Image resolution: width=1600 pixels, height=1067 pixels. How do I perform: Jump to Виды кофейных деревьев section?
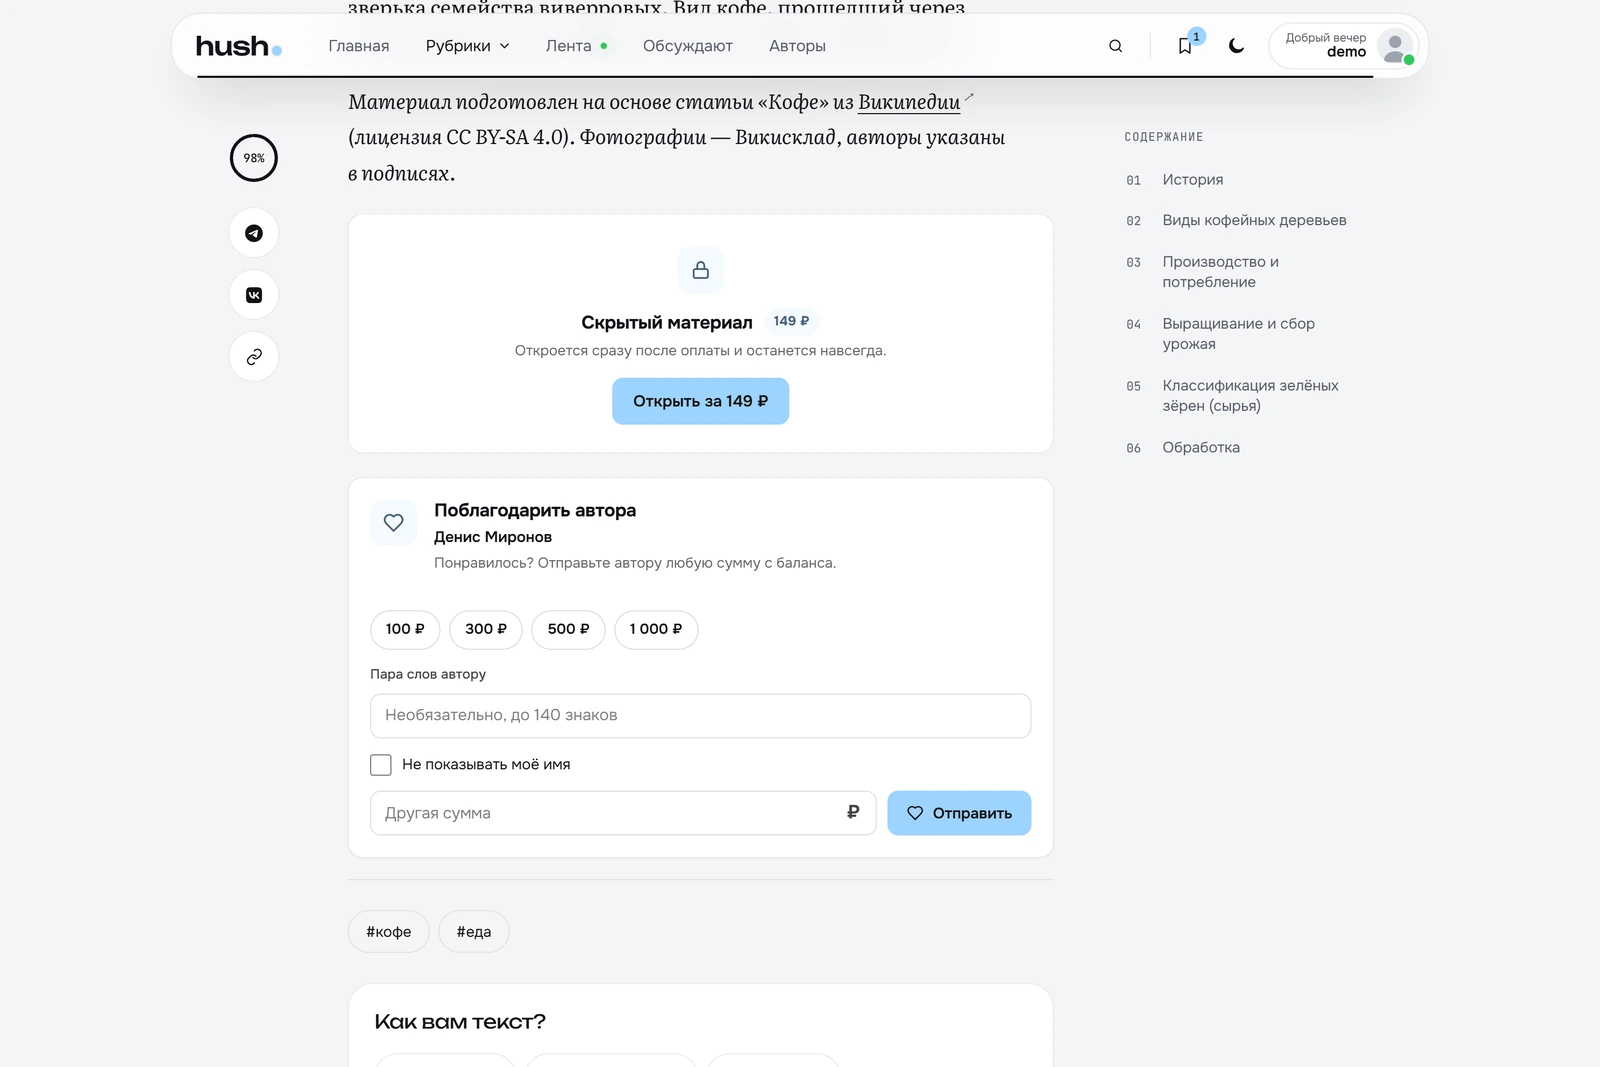[x=1254, y=221]
